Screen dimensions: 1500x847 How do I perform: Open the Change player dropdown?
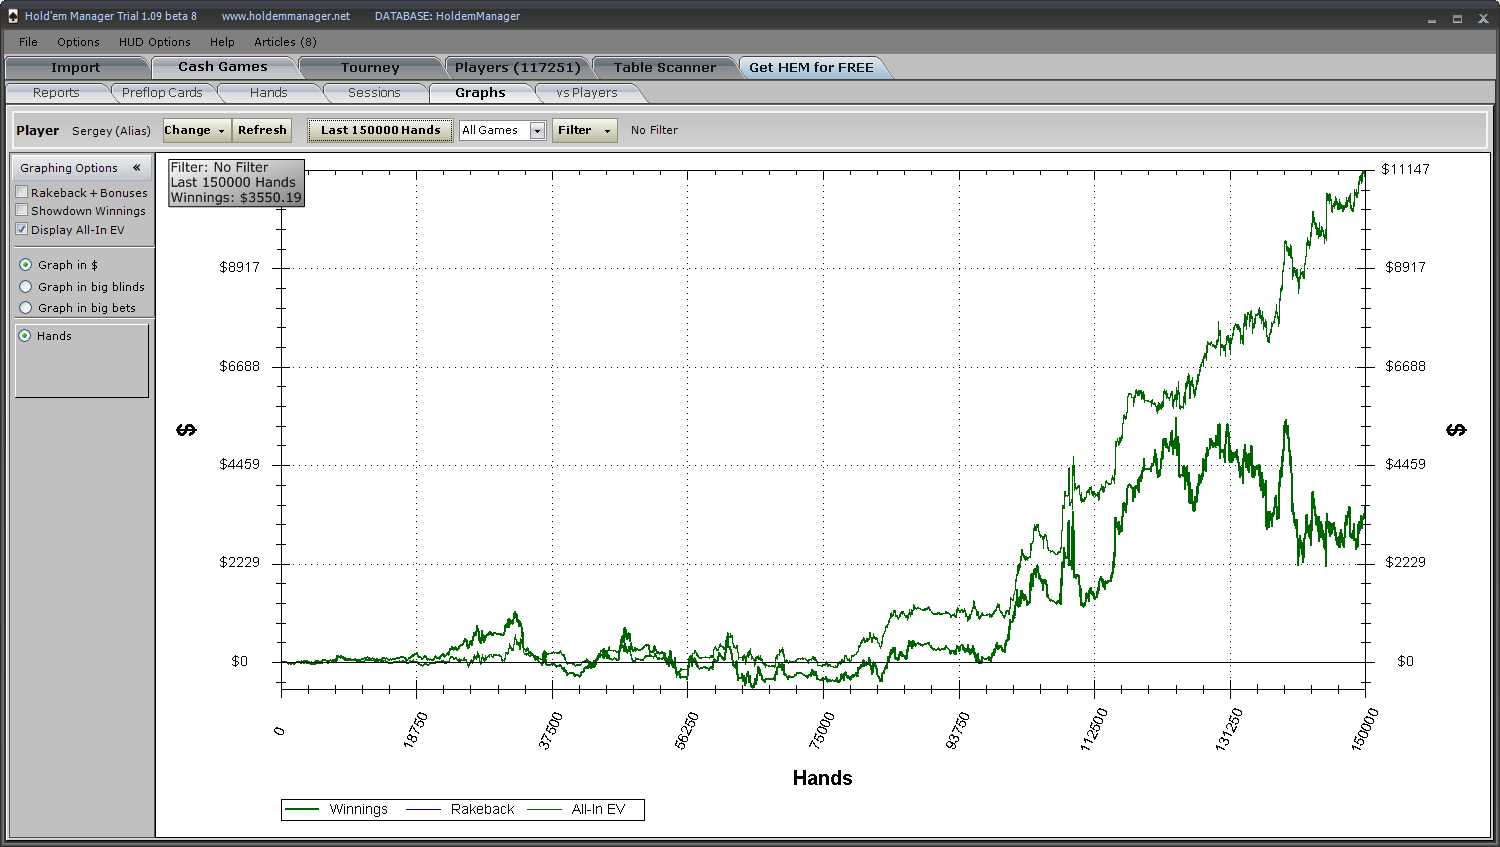coord(196,130)
